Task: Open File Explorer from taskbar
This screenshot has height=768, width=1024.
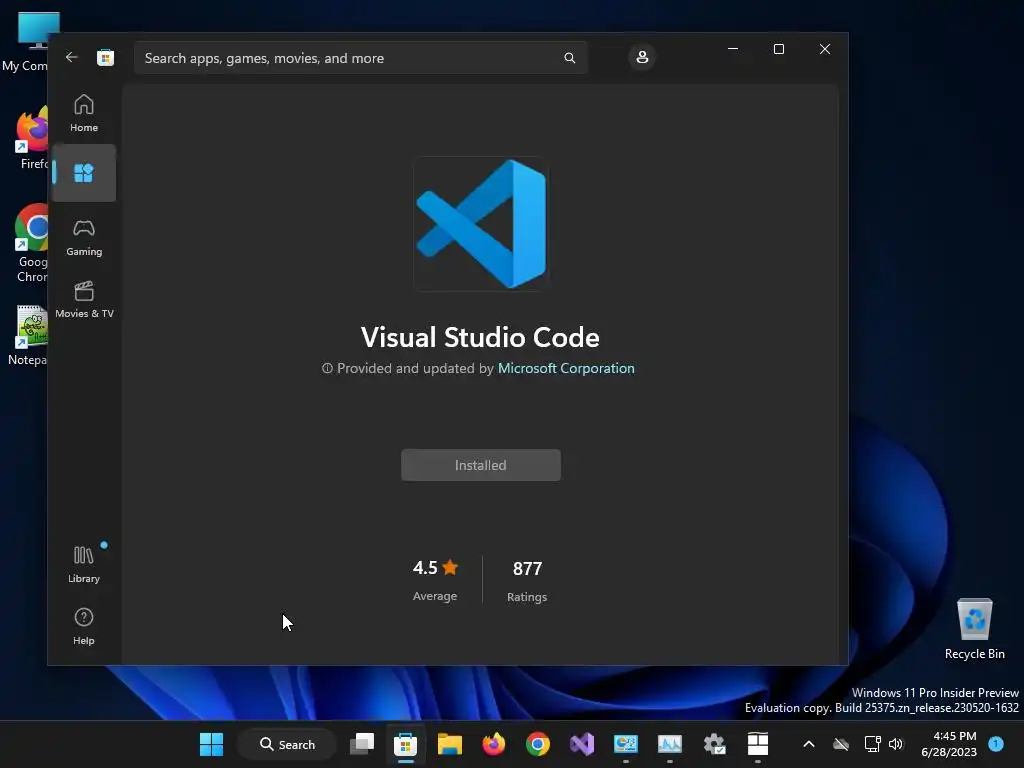Action: (x=449, y=744)
